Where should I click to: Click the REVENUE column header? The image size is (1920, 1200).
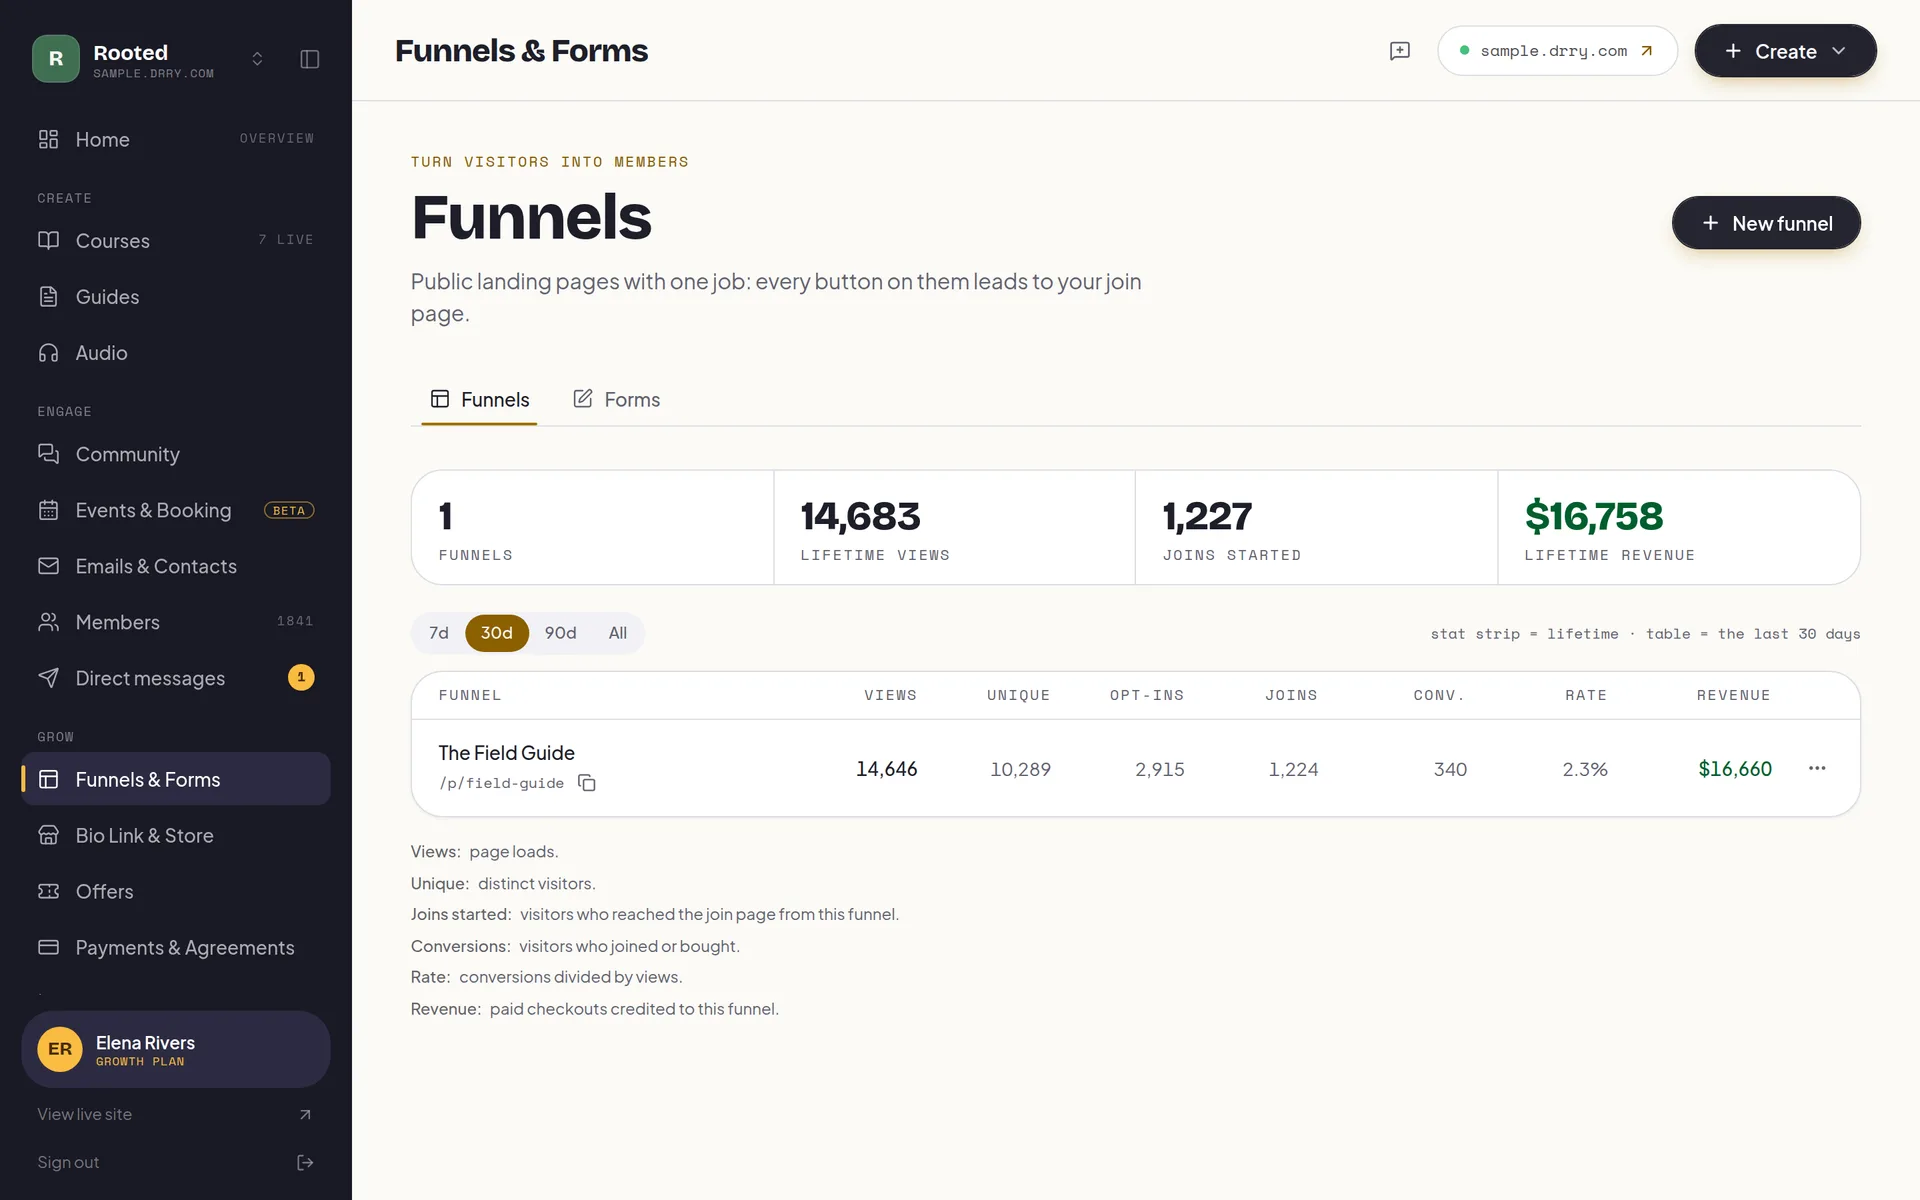(x=1733, y=695)
